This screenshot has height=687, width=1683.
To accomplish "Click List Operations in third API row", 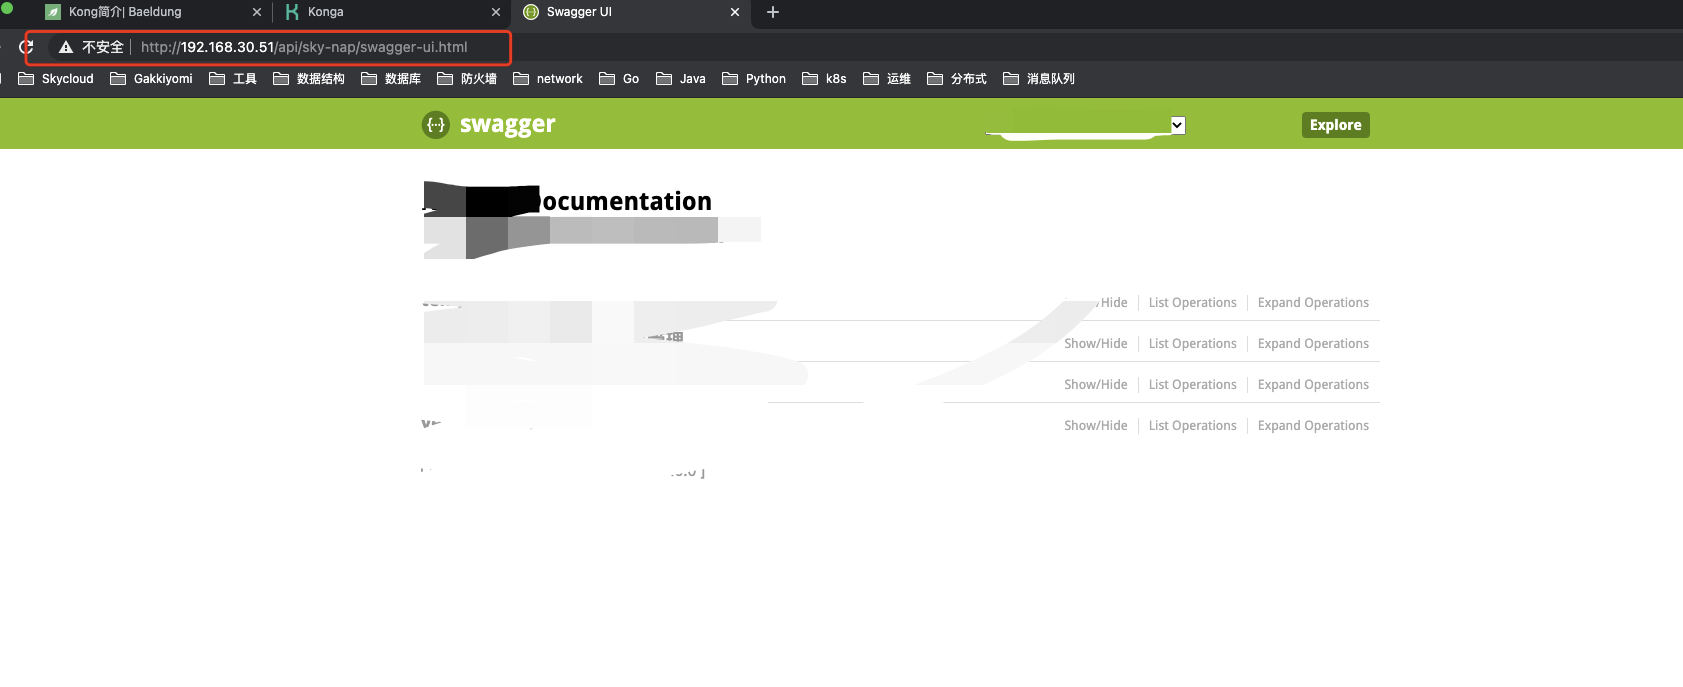I will (1192, 385).
